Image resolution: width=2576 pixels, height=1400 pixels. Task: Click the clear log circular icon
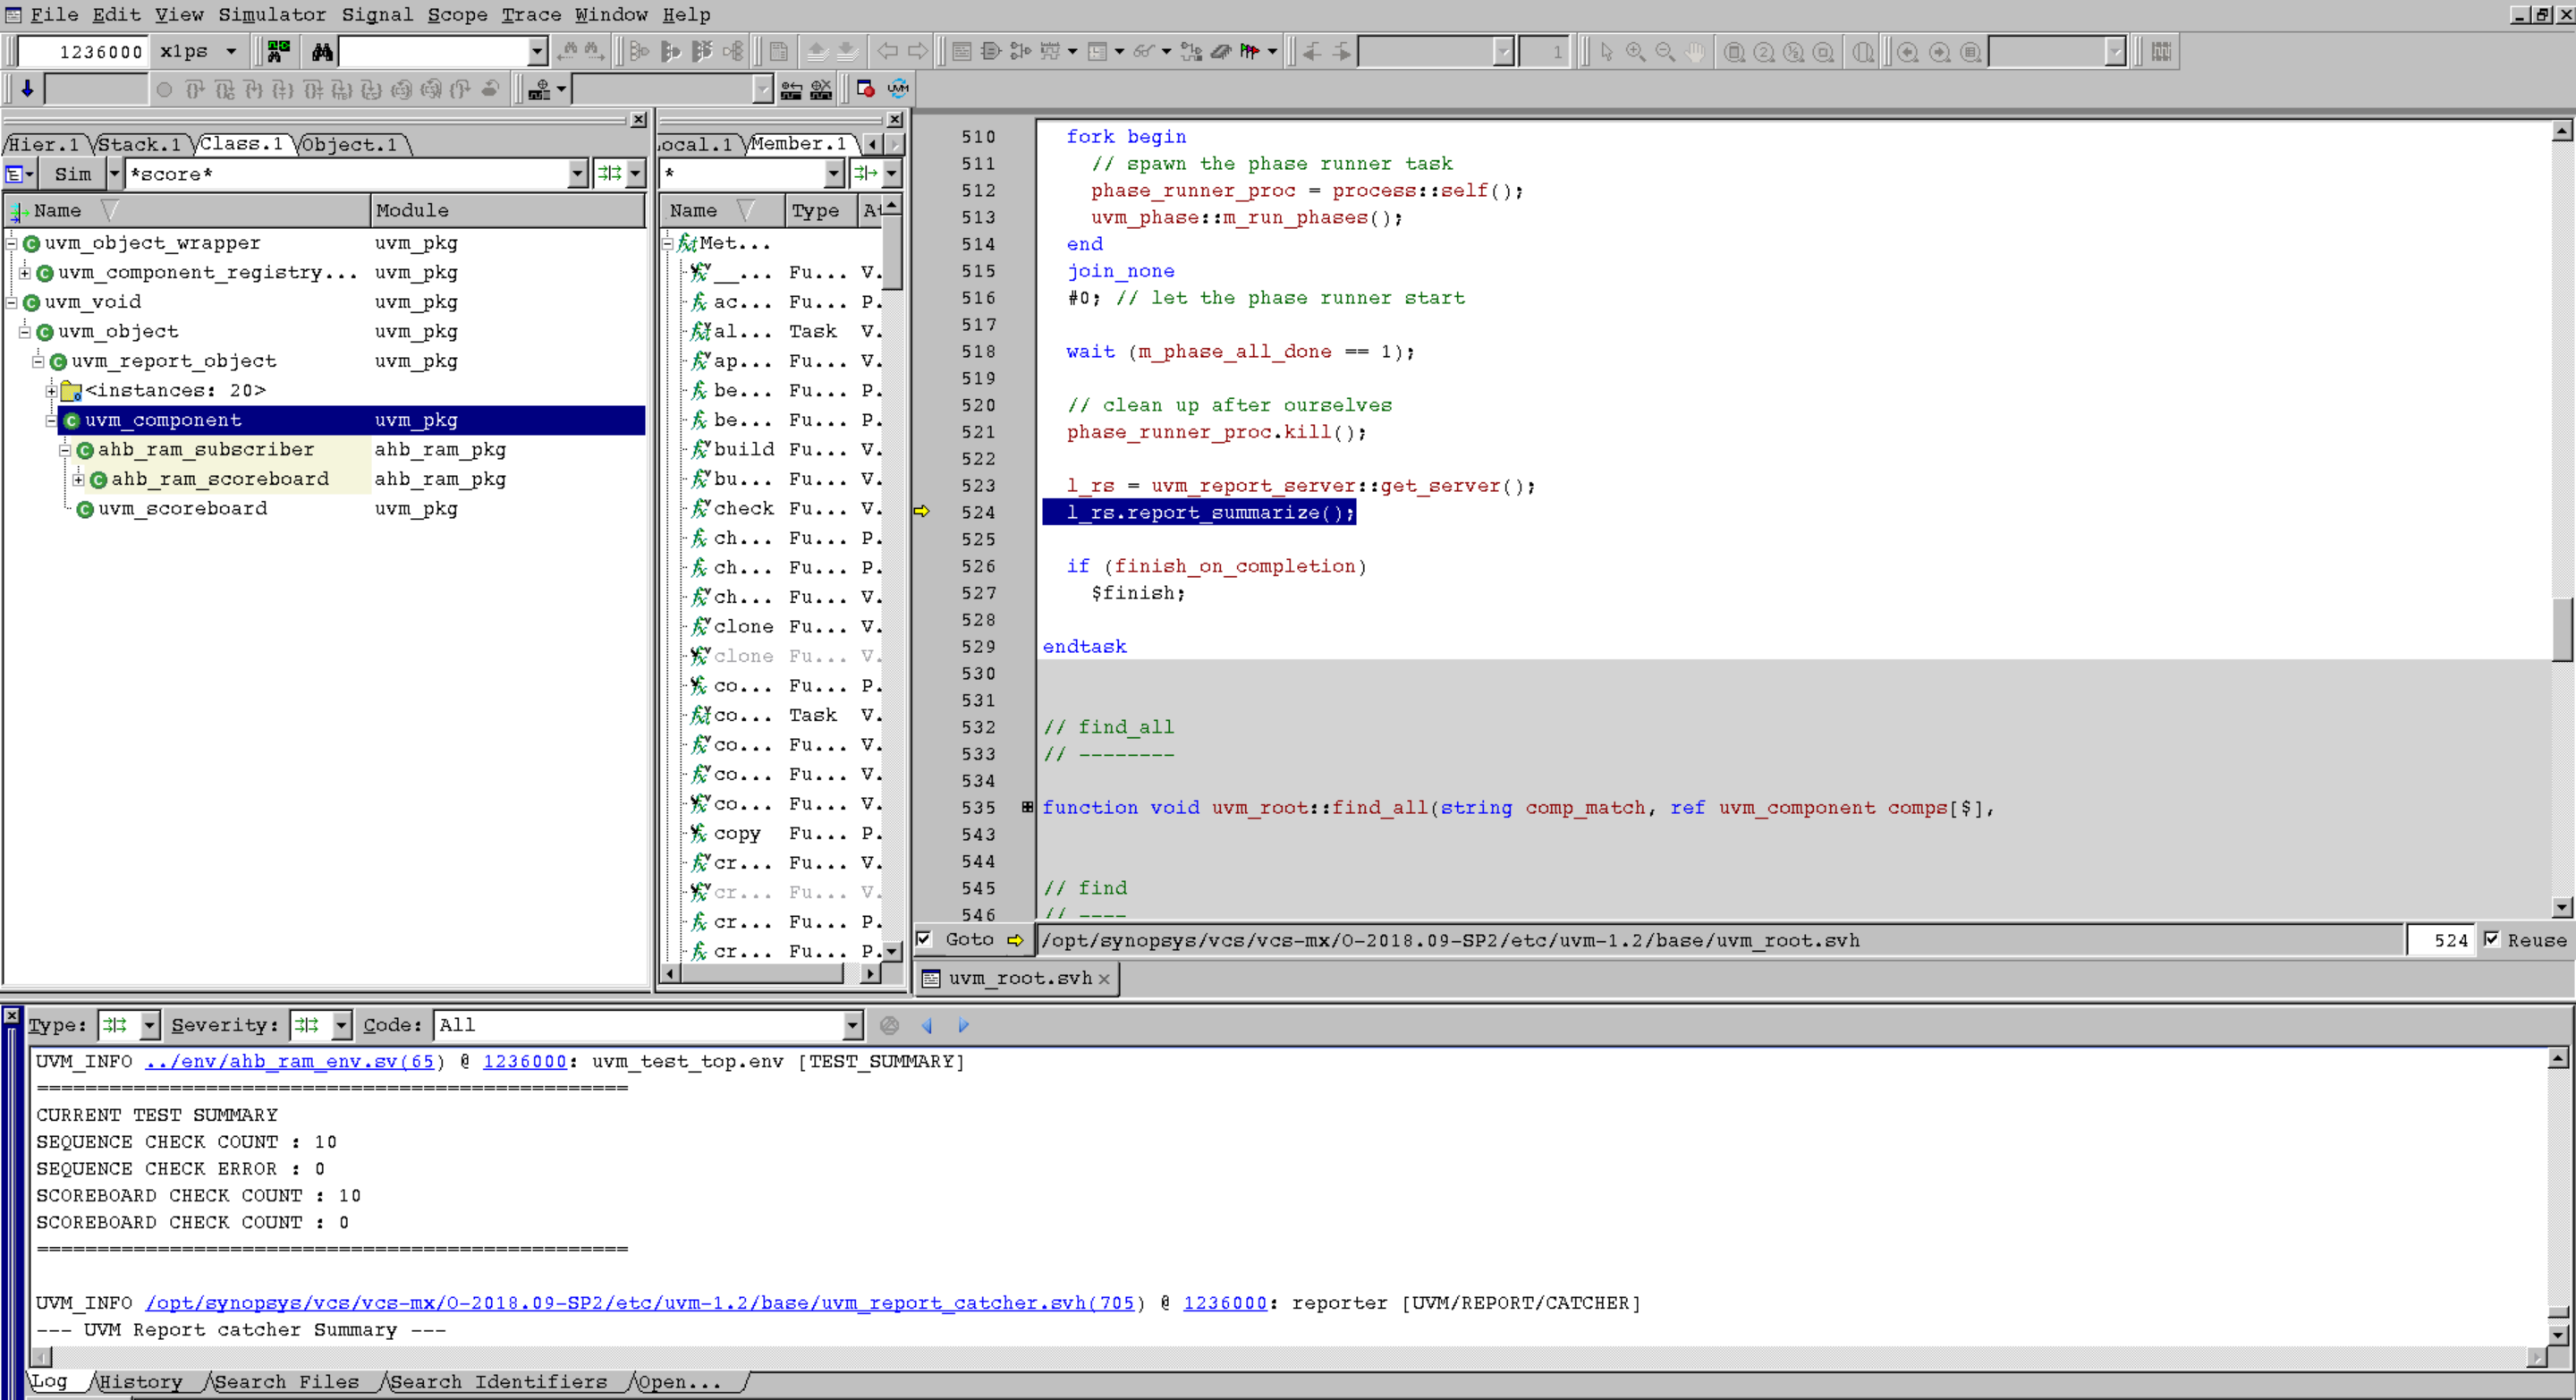[889, 1025]
